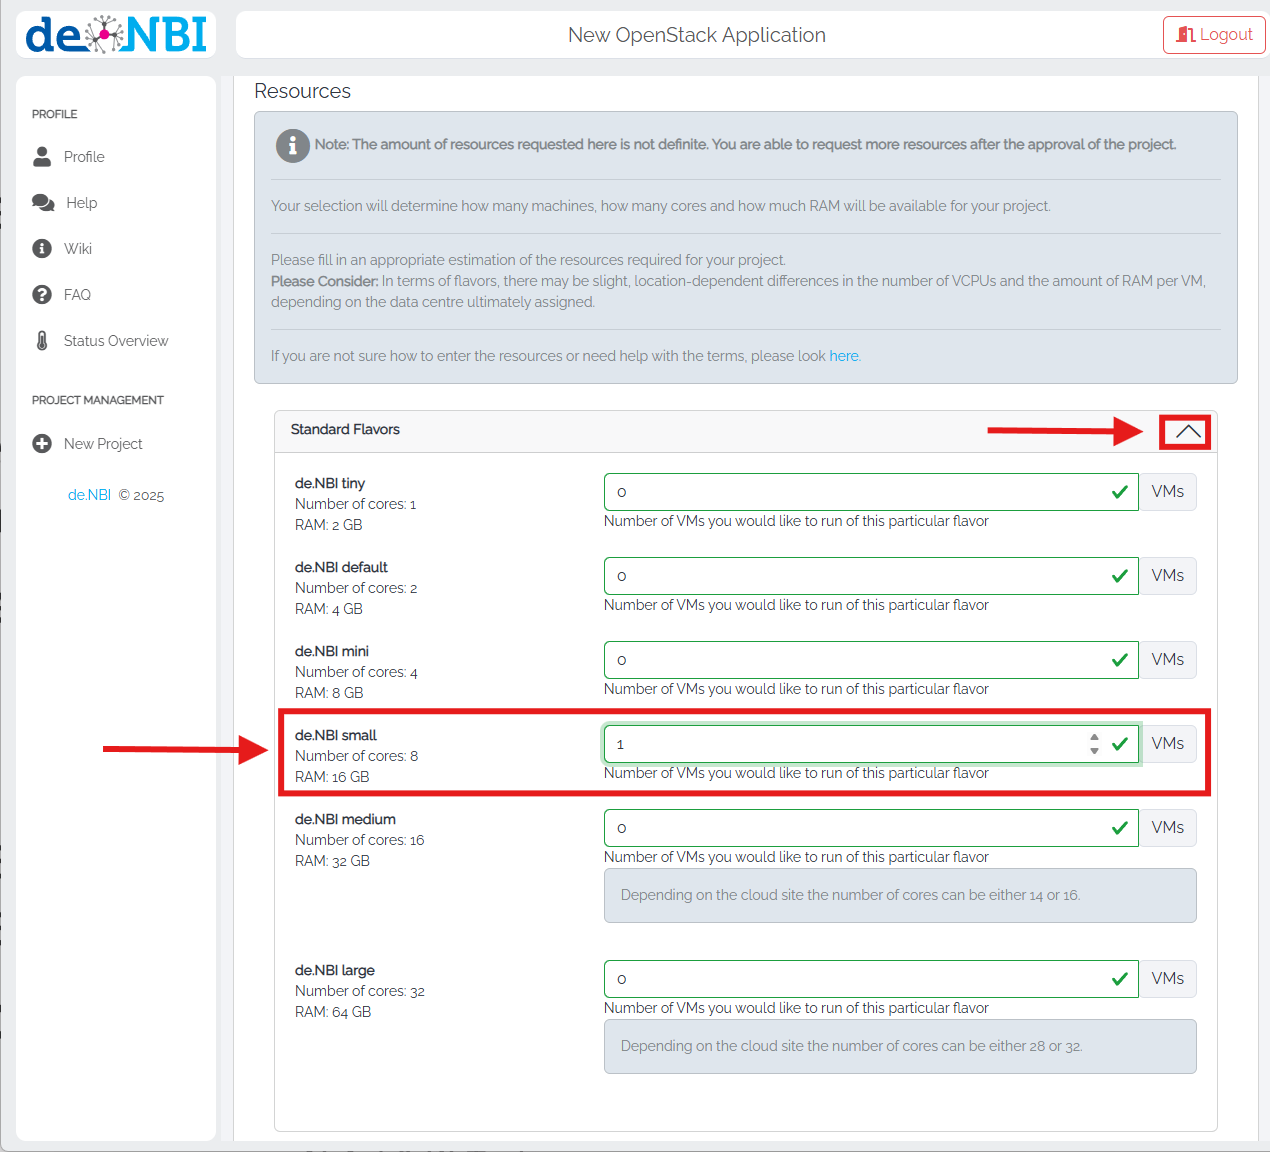Click the FAQ question mark icon
This screenshot has width=1270, height=1152.
click(42, 295)
